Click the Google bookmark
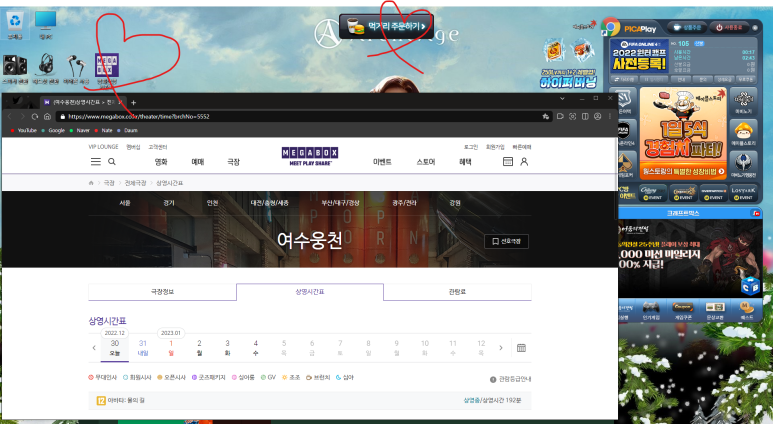The height and width of the screenshot is (424, 773). point(53,131)
